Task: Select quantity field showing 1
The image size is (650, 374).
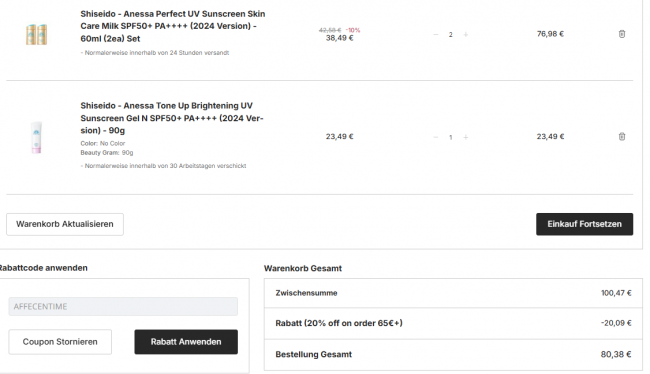Action: (451, 137)
